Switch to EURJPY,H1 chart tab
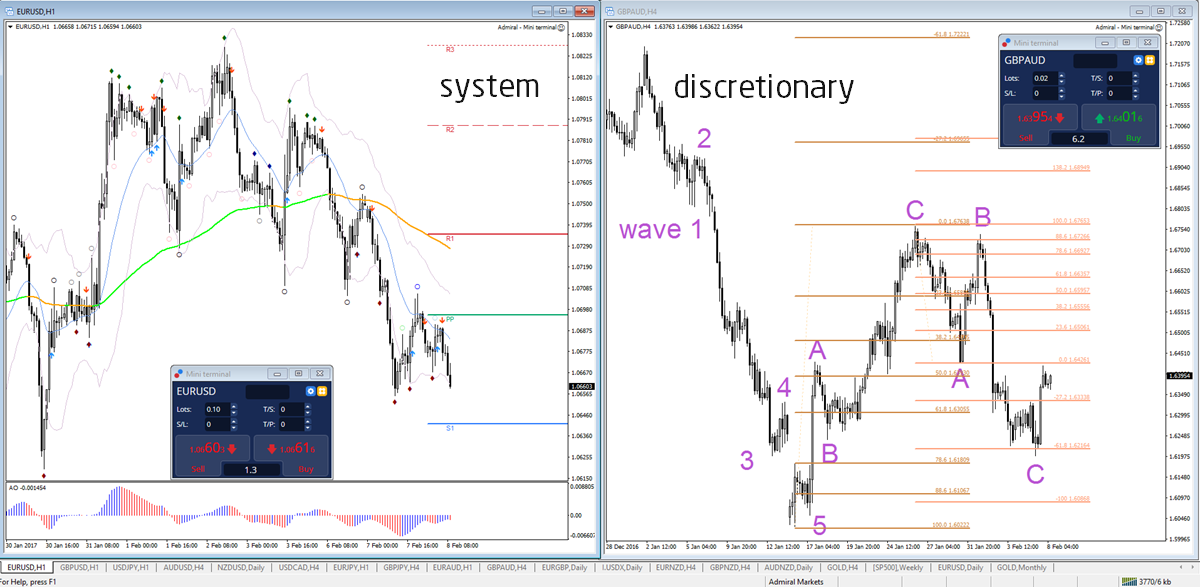This screenshot has height=587, width=1200. point(351,567)
